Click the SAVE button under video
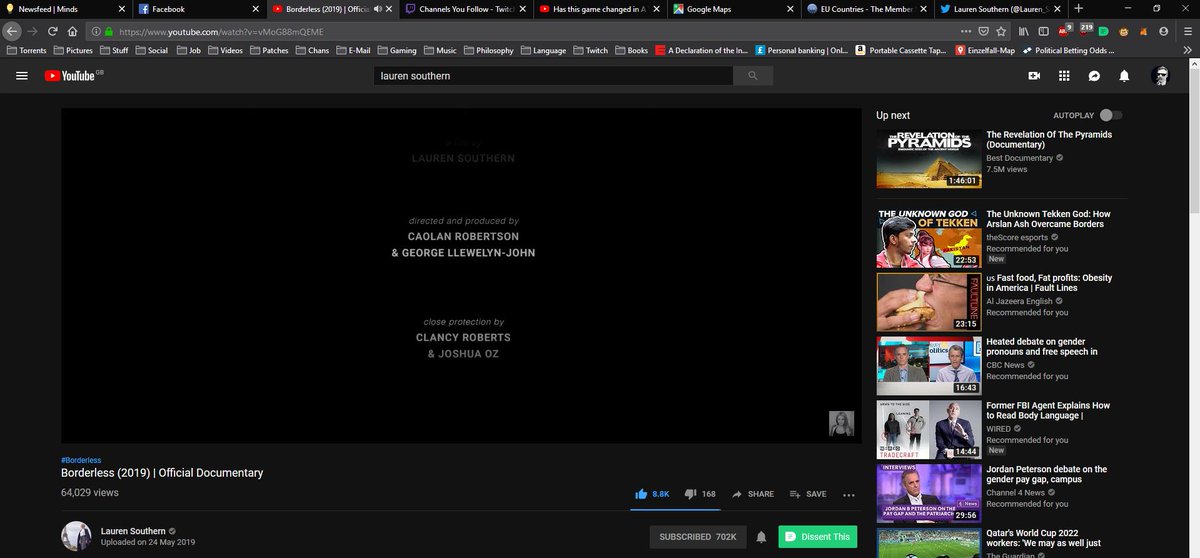The width and height of the screenshot is (1200, 558). (808, 494)
